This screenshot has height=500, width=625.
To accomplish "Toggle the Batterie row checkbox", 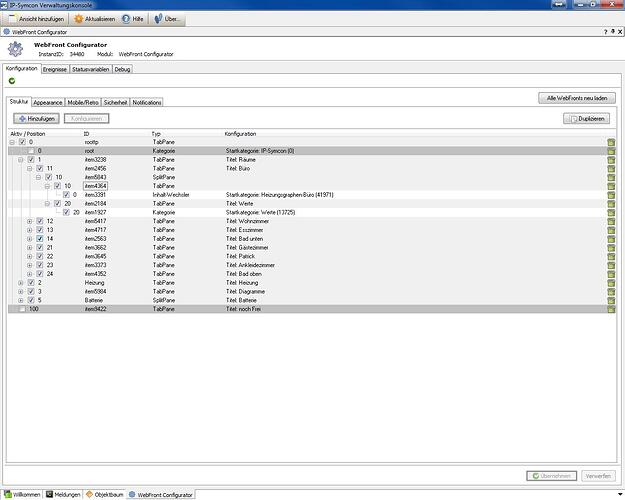I will [x=31, y=300].
